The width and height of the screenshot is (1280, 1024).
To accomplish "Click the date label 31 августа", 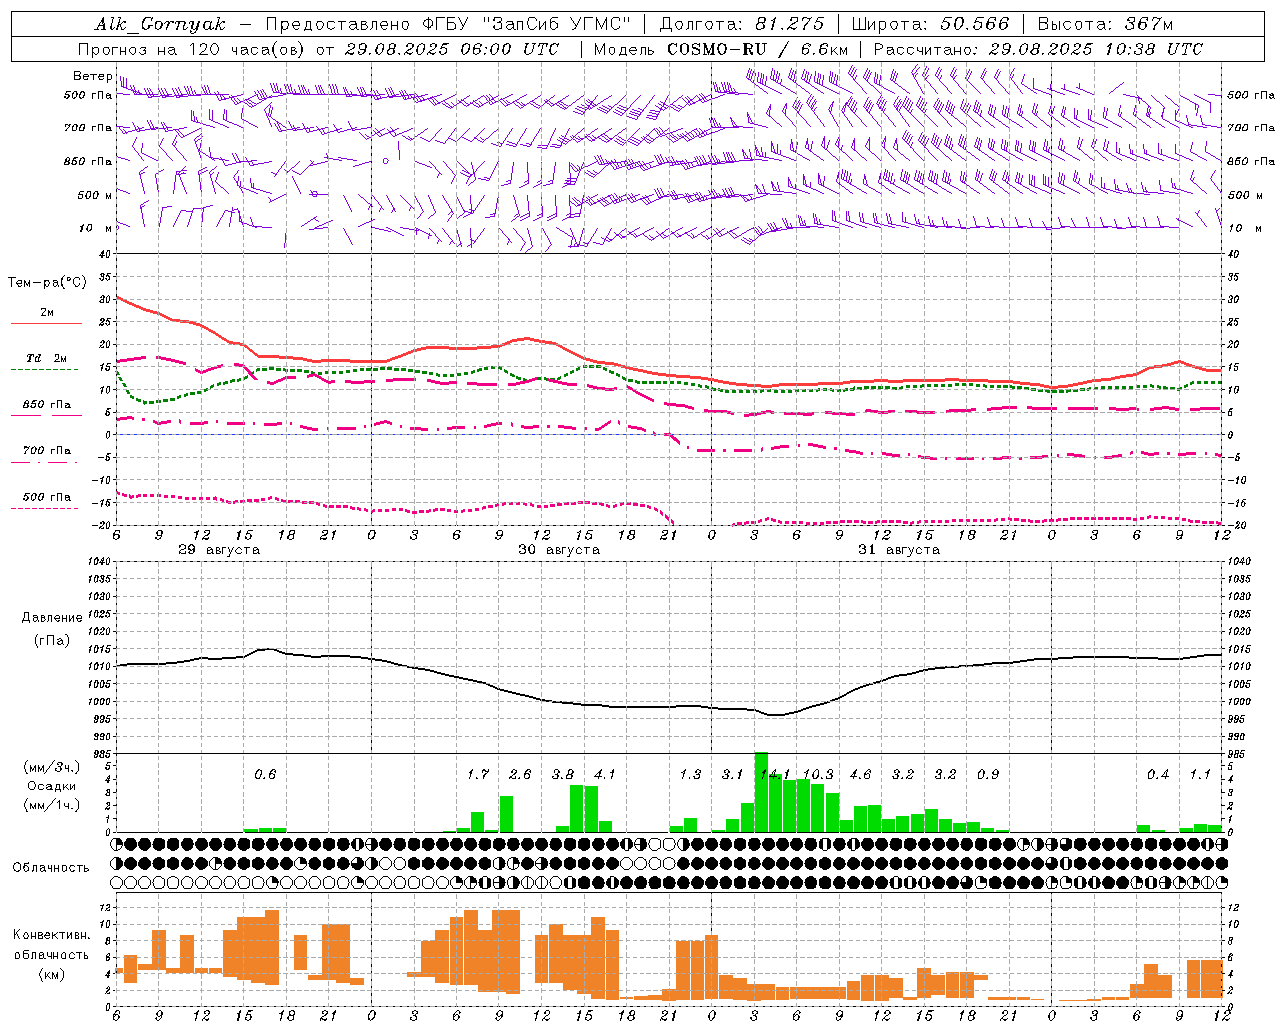I will pyautogui.click(x=899, y=550).
